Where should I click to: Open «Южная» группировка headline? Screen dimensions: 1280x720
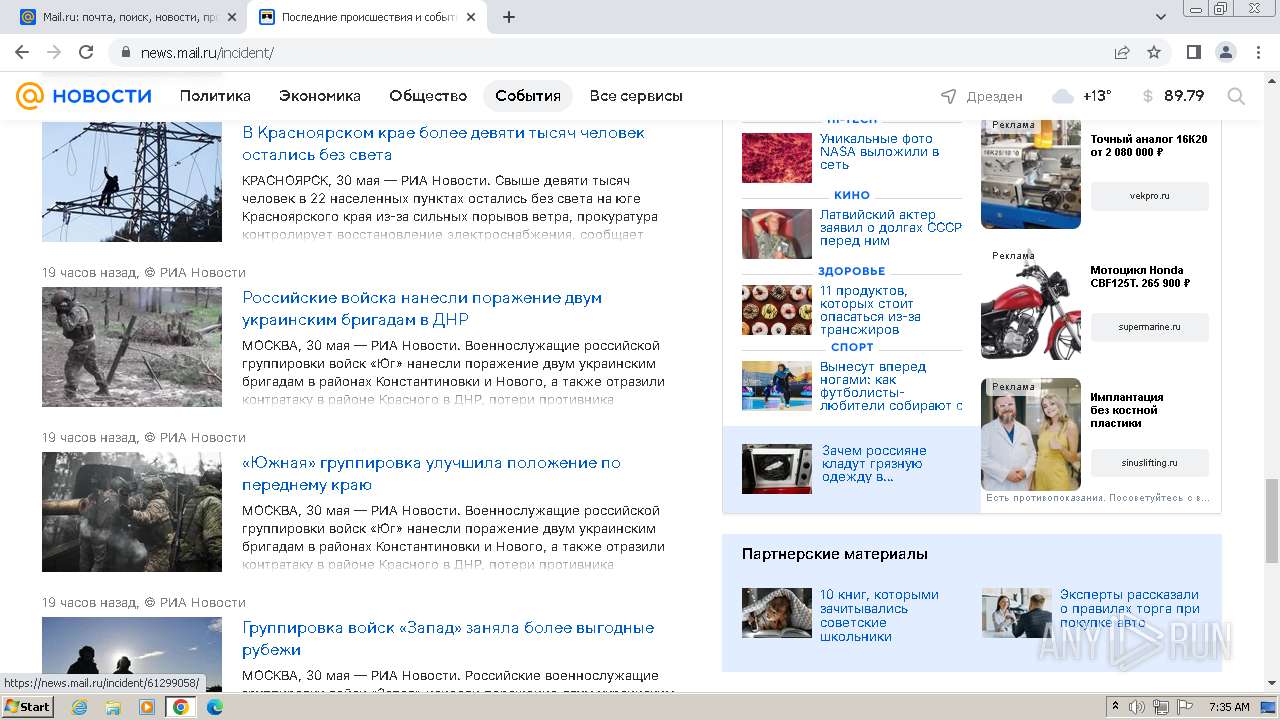point(431,473)
